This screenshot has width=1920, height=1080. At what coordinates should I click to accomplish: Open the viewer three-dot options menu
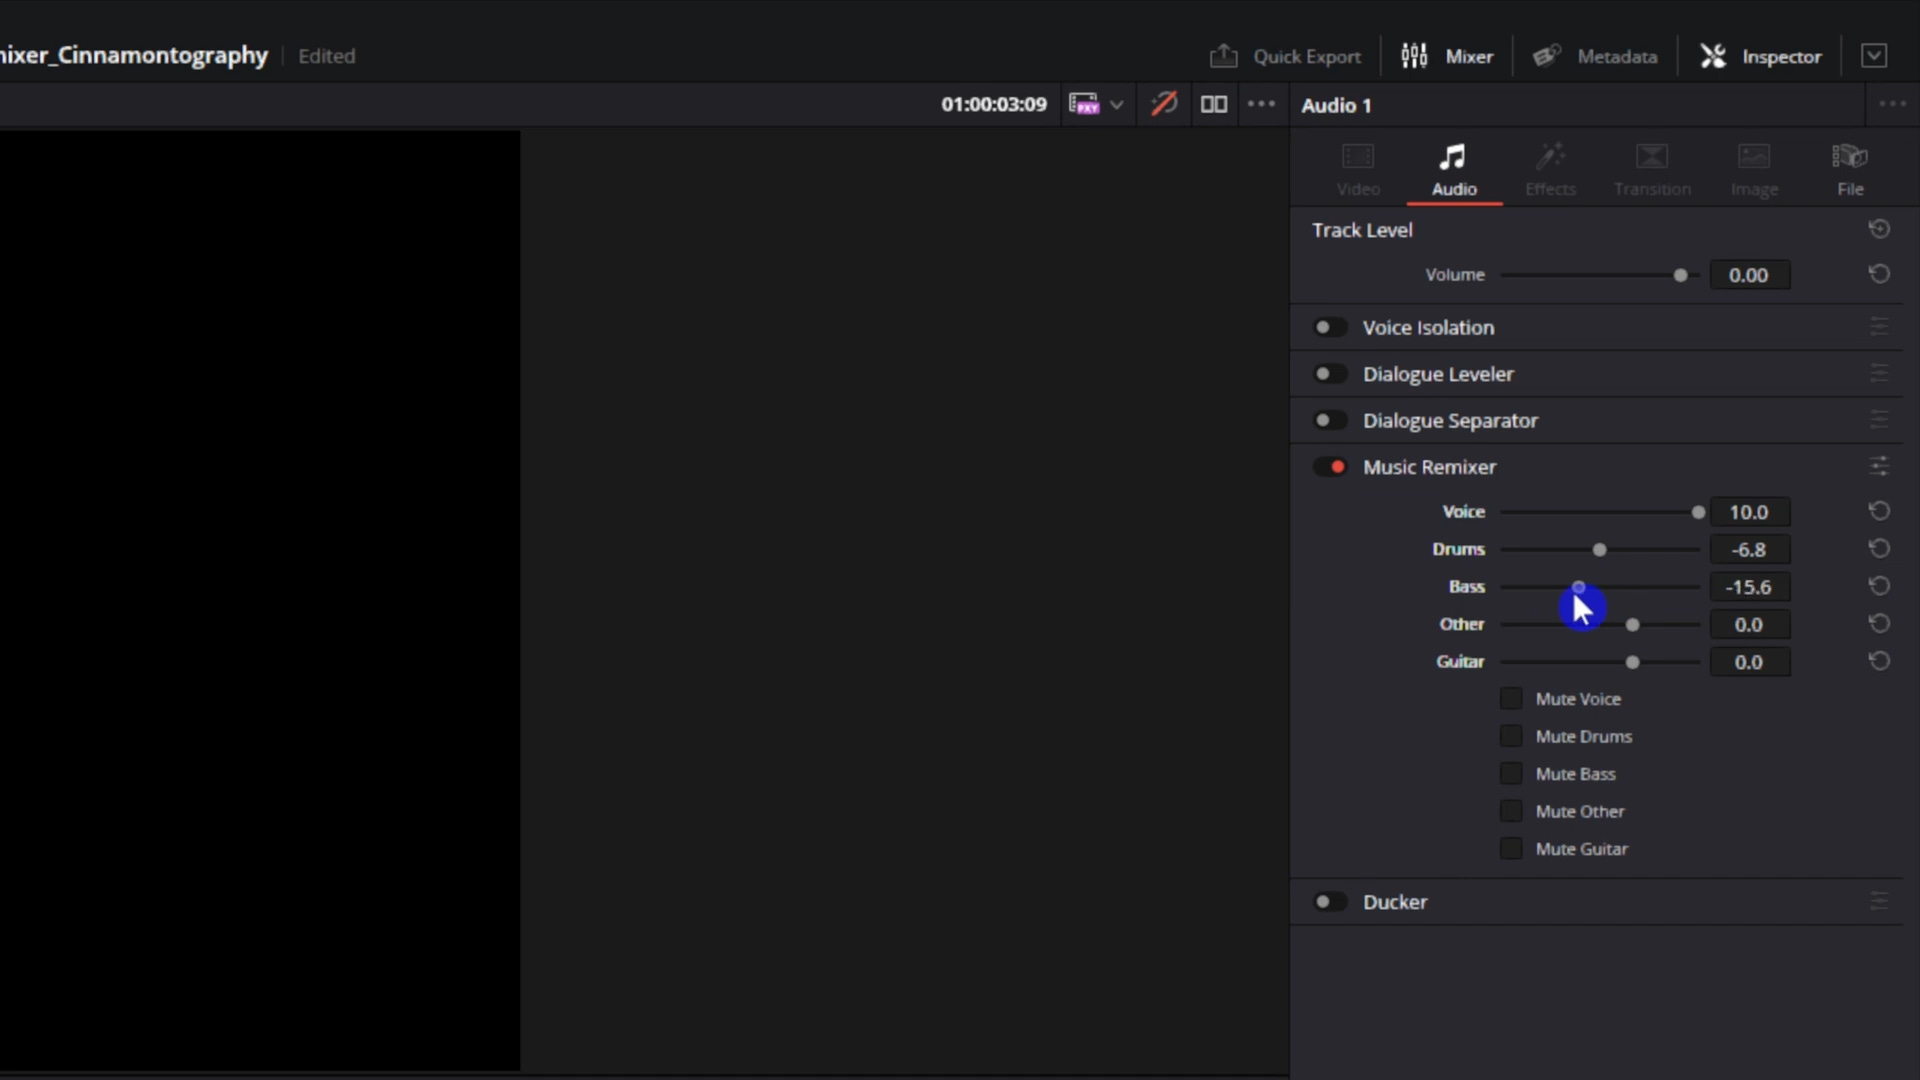pyautogui.click(x=1261, y=104)
